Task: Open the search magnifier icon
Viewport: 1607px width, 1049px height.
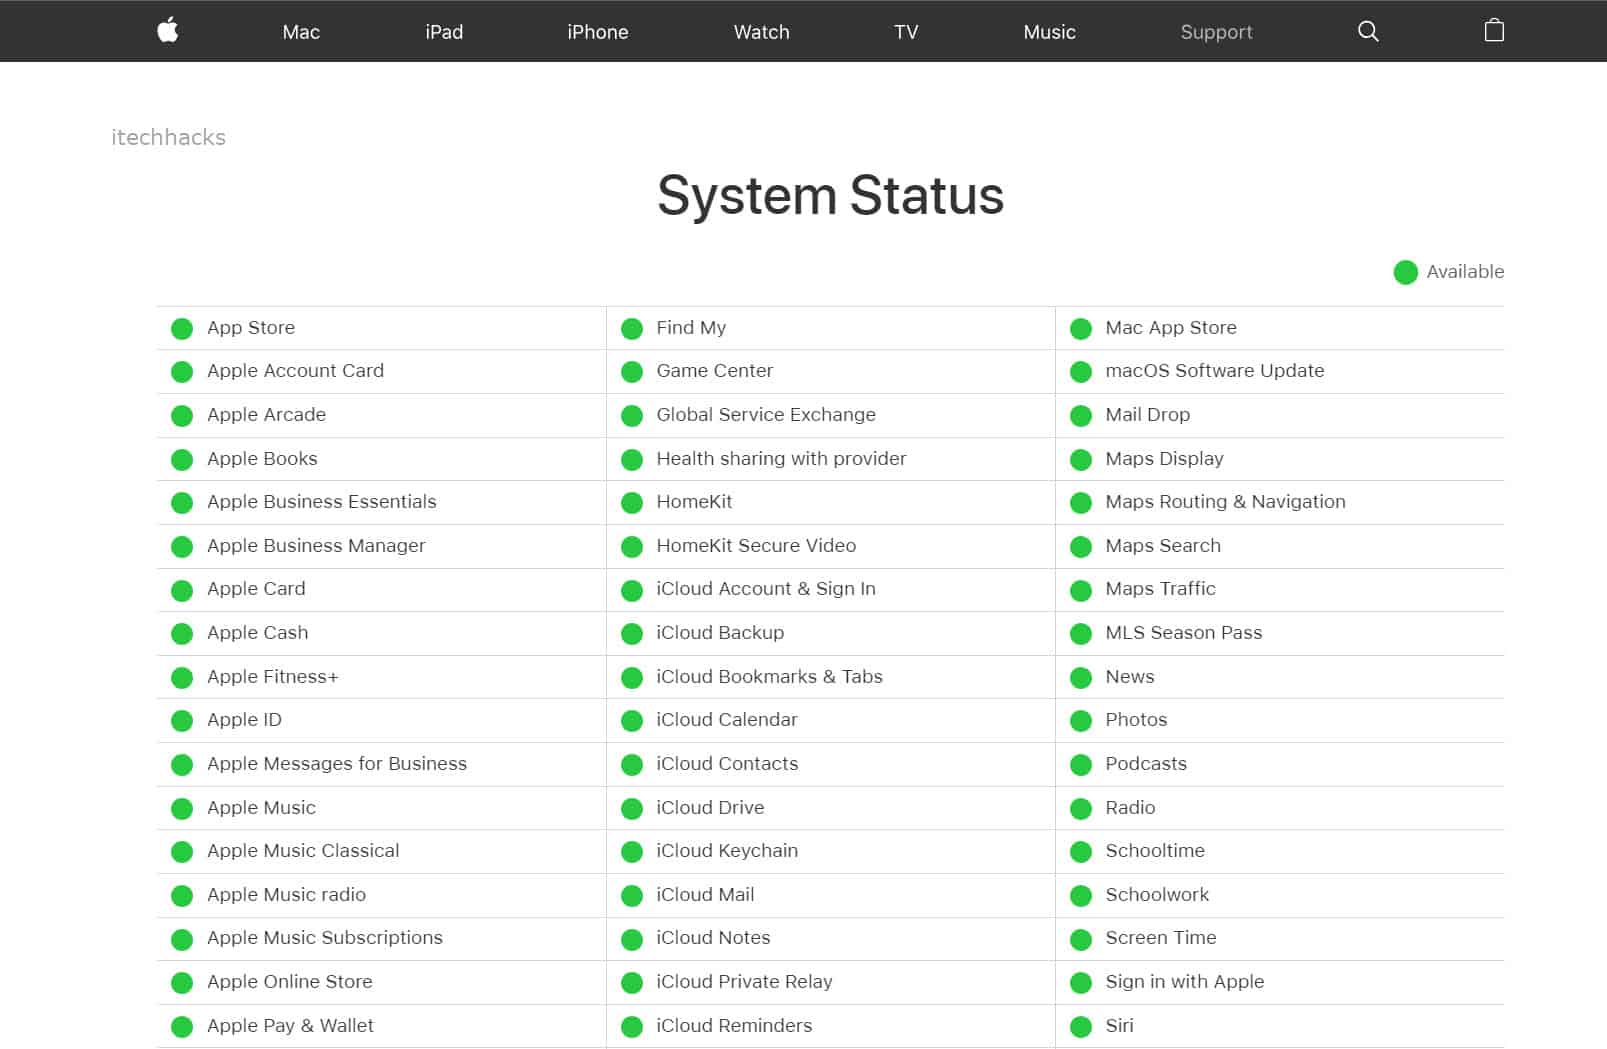Action: (1368, 31)
